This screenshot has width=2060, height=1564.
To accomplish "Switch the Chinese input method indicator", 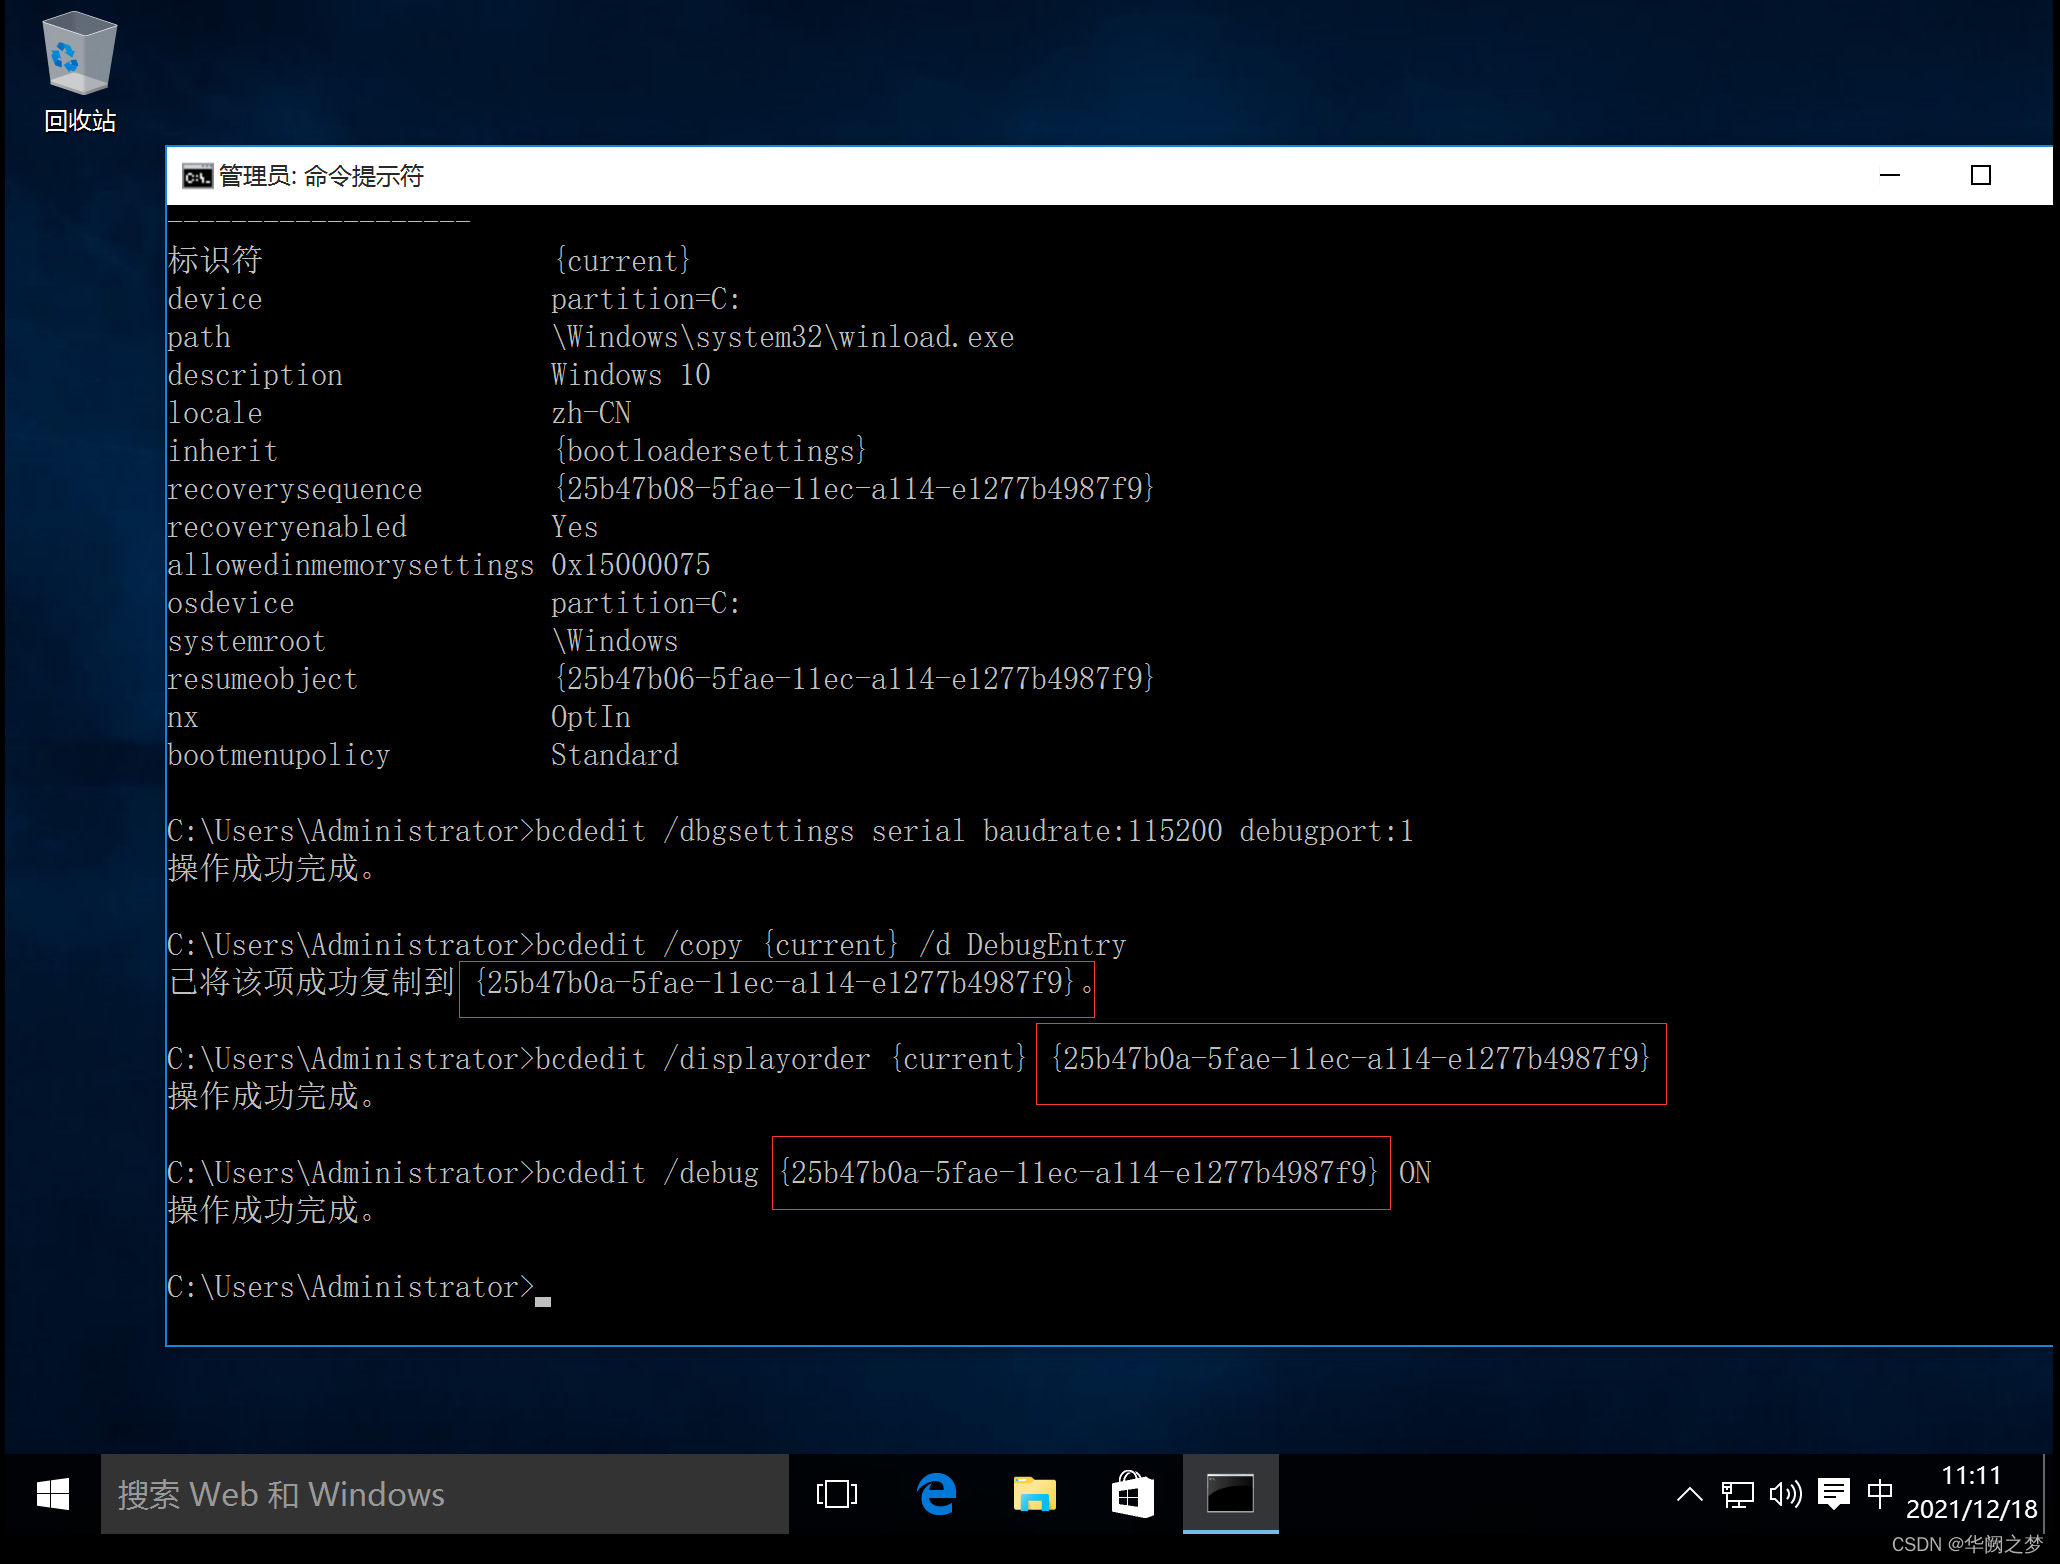I will [x=1880, y=1494].
